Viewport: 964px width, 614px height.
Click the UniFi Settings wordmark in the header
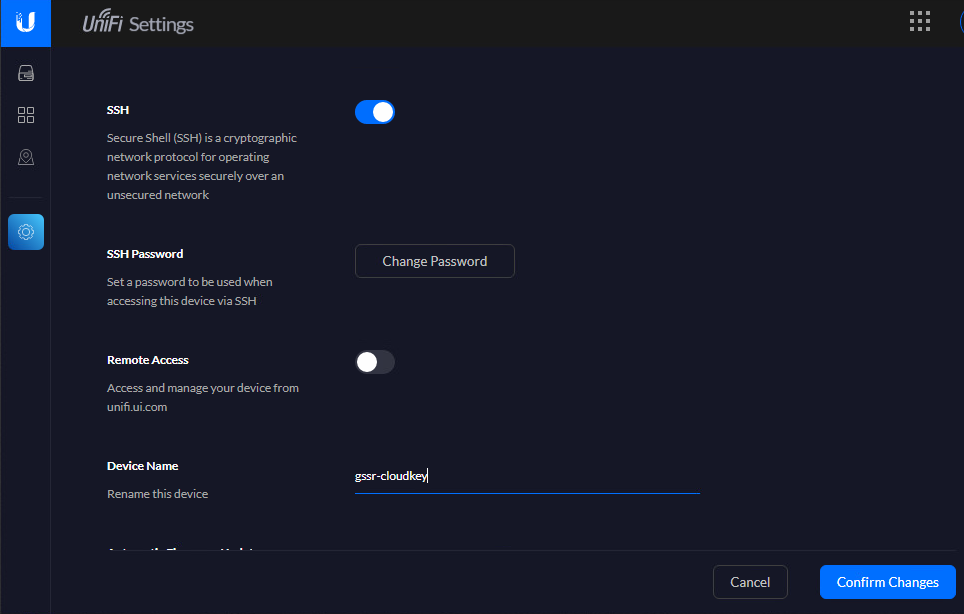point(138,24)
